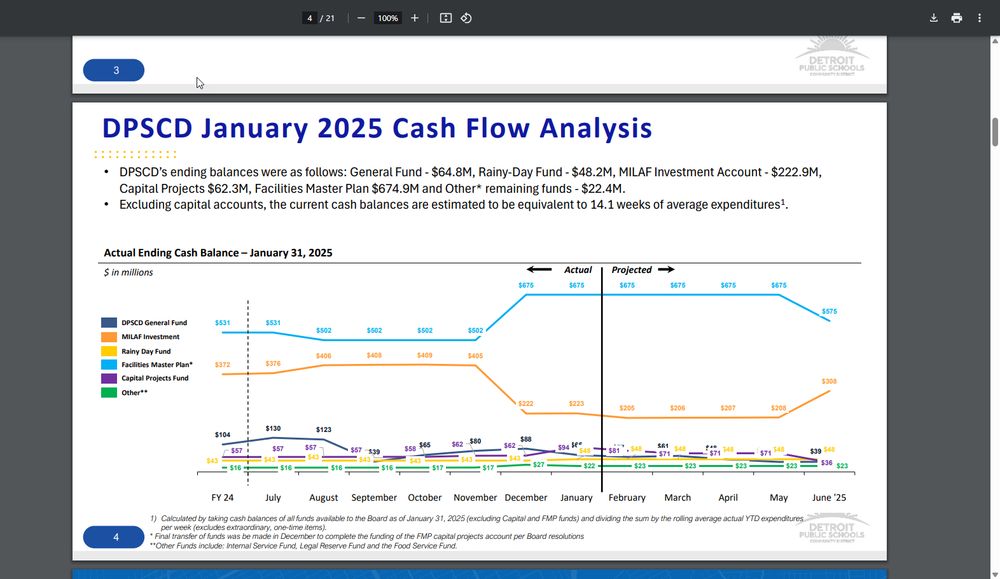The height and width of the screenshot is (579, 1000).
Task: Click the 'Actual' chart label
Action: [x=578, y=270]
